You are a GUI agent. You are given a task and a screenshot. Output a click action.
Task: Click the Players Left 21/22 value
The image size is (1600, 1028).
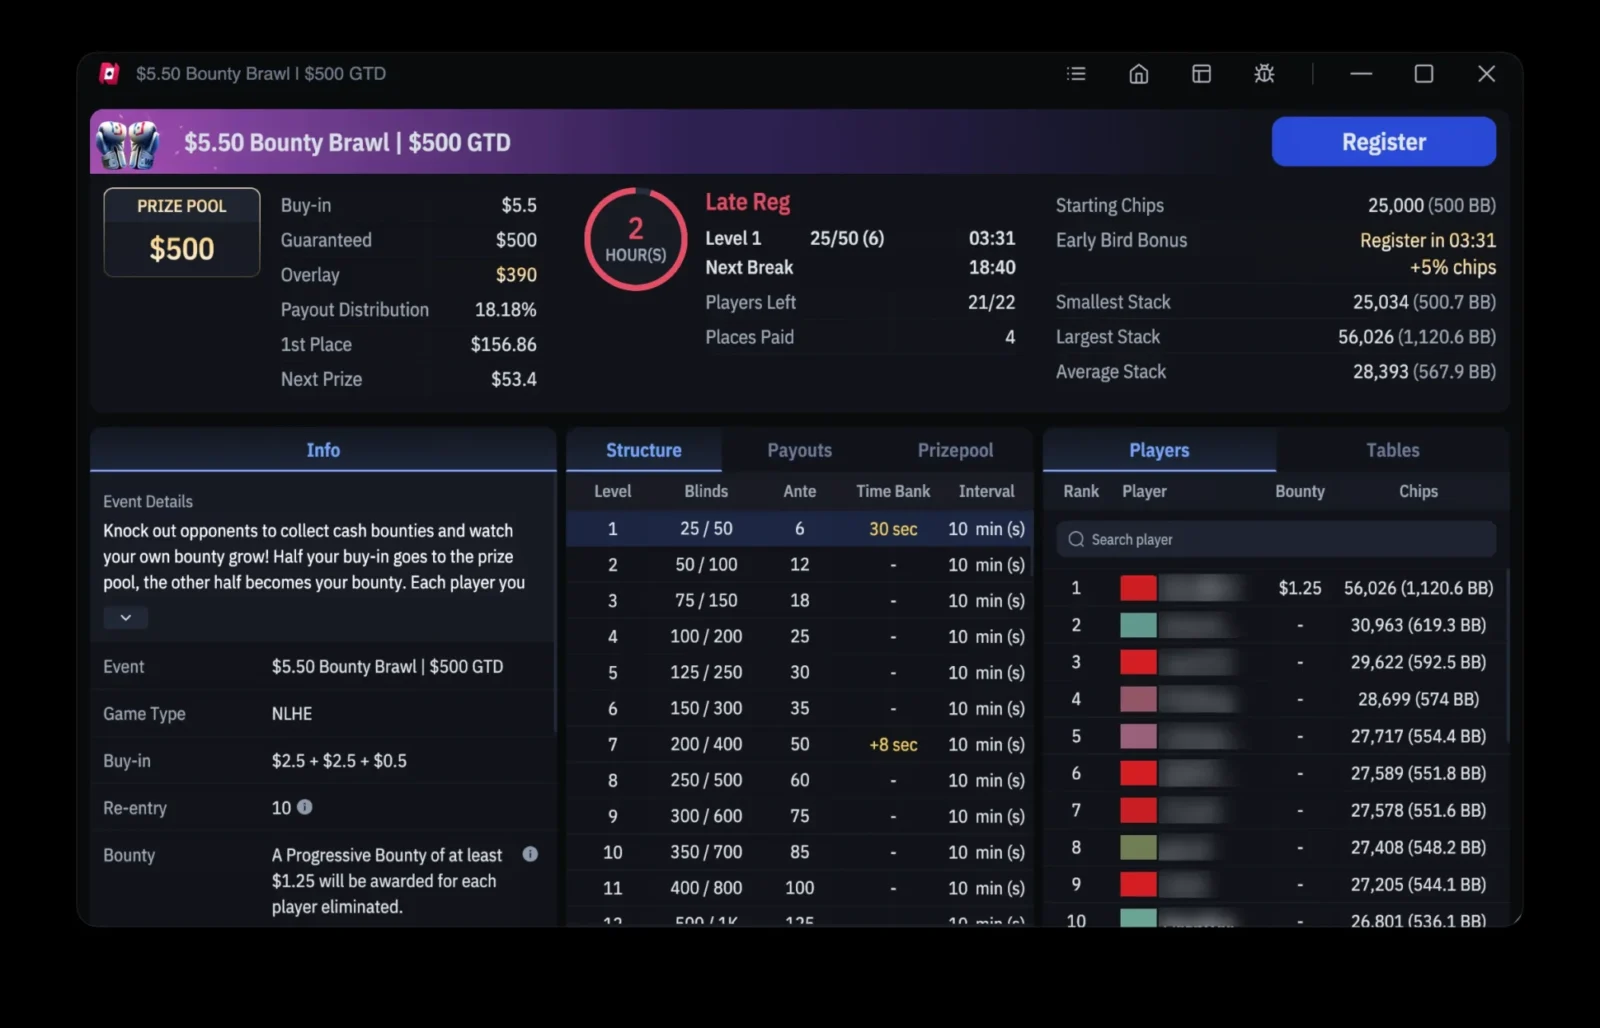(991, 302)
